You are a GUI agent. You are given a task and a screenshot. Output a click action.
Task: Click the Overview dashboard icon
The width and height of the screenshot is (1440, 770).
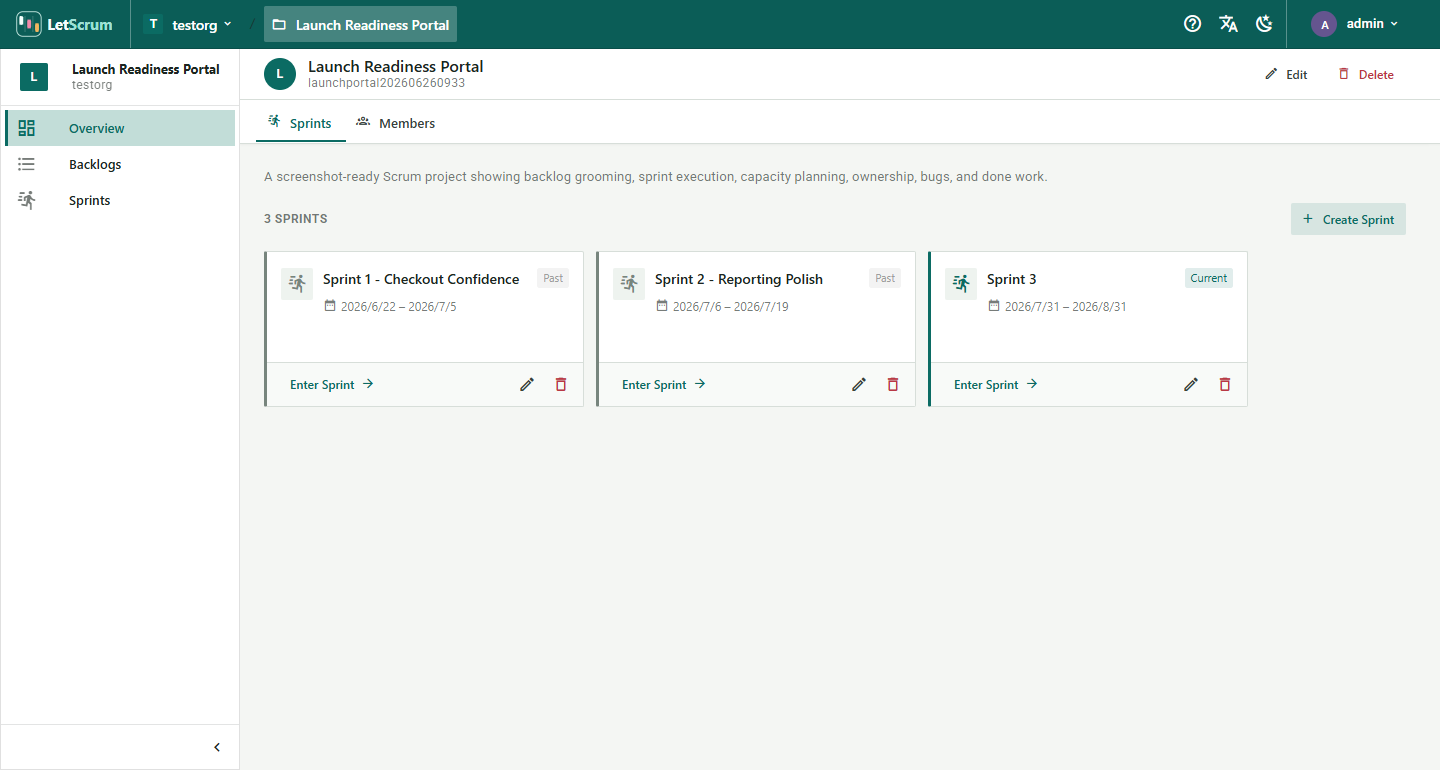tap(27, 128)
